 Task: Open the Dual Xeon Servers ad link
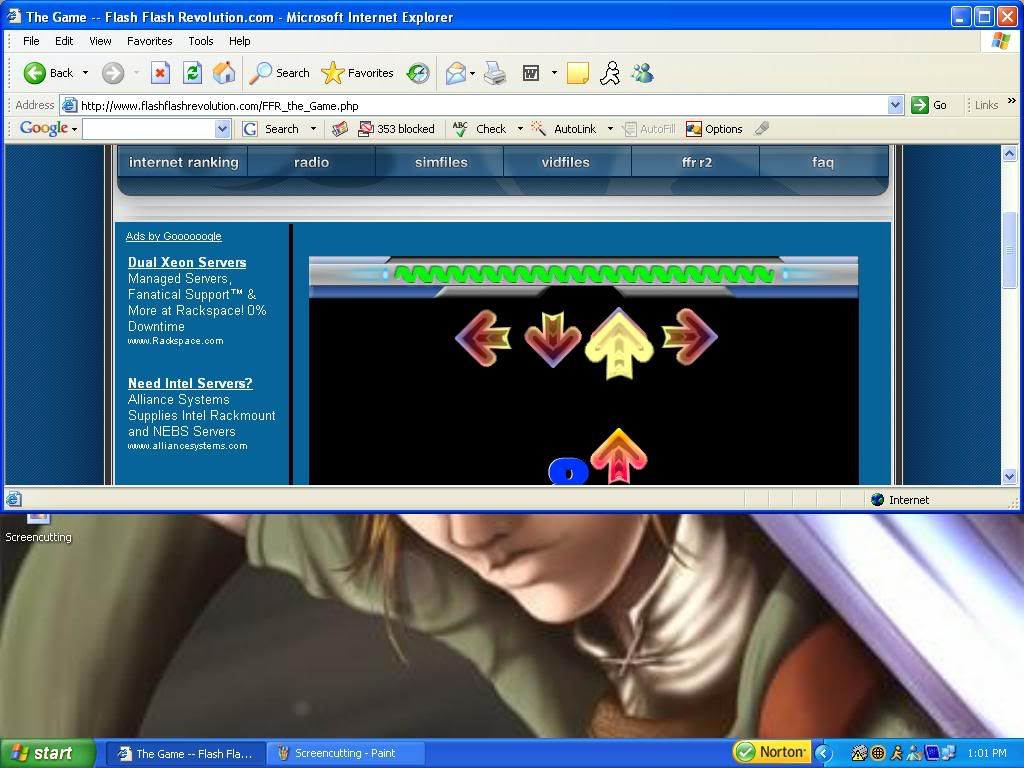(x=187, y=262)
